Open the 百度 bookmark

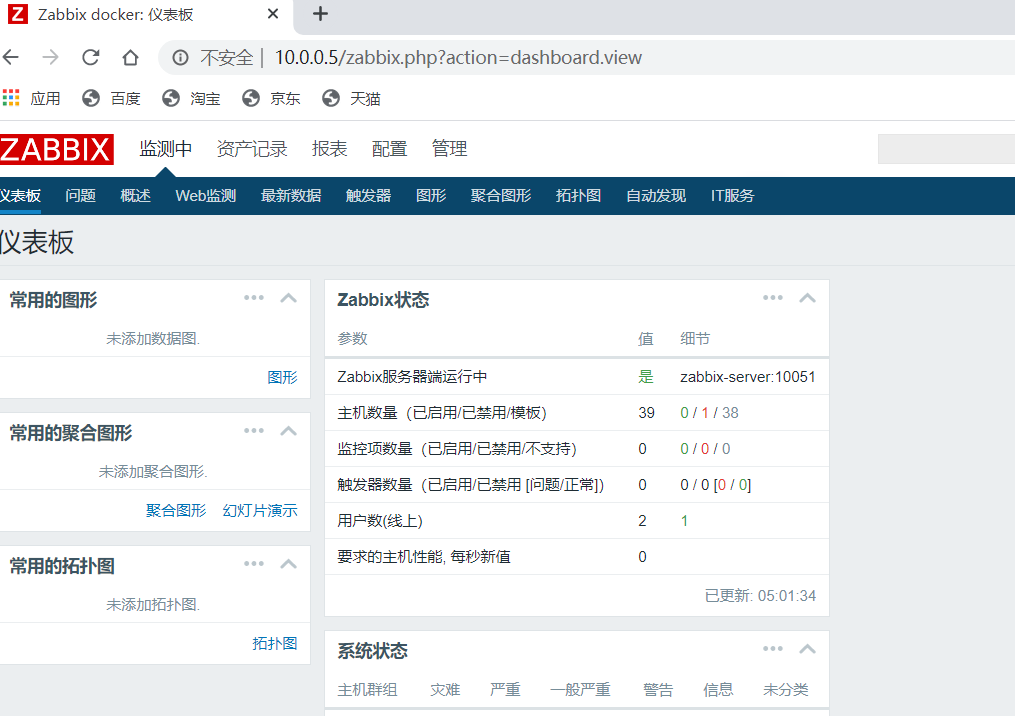point(111,98)
